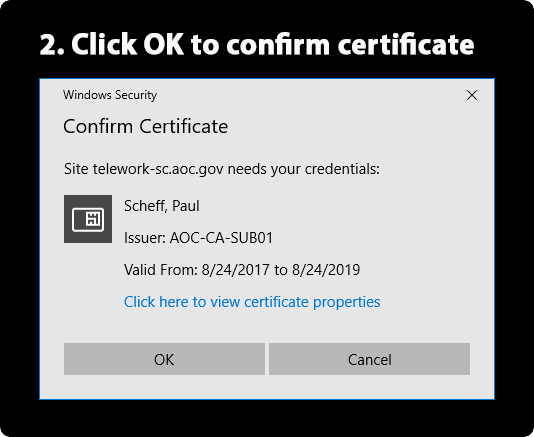Screen dimensions: 534x437
Task: Click the step 2 instruction headline
Action: point(257,45)
